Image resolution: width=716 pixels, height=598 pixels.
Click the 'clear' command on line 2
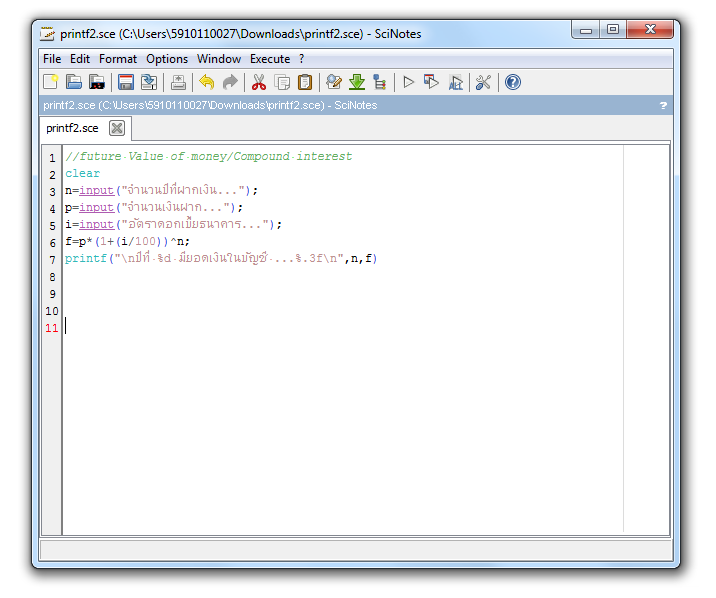pos(82,173)
